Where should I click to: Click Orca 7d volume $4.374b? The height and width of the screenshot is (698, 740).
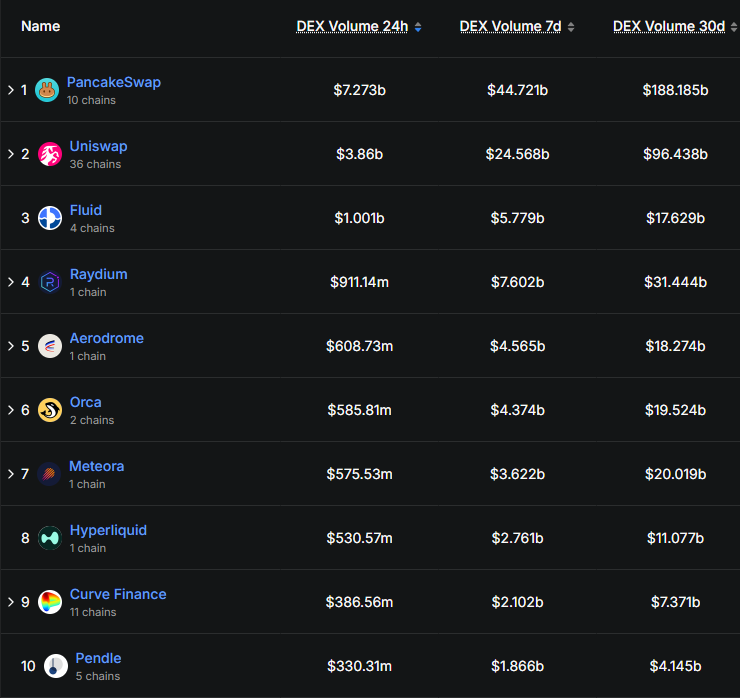pyautogui.click(x=518, y=410)
